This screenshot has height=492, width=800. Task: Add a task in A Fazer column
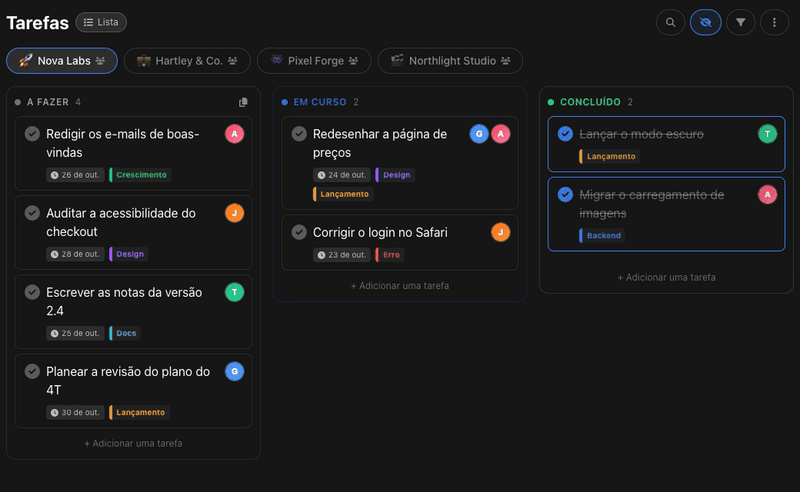pyautogui.click(x=133, y=444)
